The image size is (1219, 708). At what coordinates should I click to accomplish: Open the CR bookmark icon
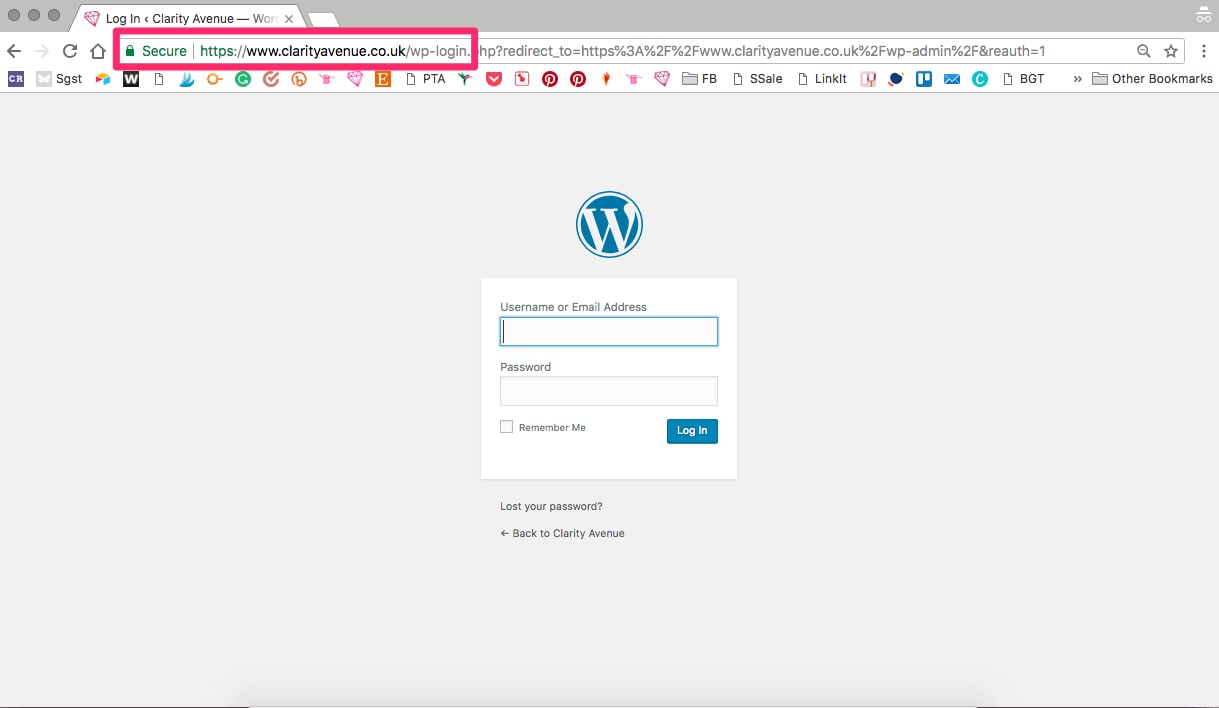pos(16,79)
